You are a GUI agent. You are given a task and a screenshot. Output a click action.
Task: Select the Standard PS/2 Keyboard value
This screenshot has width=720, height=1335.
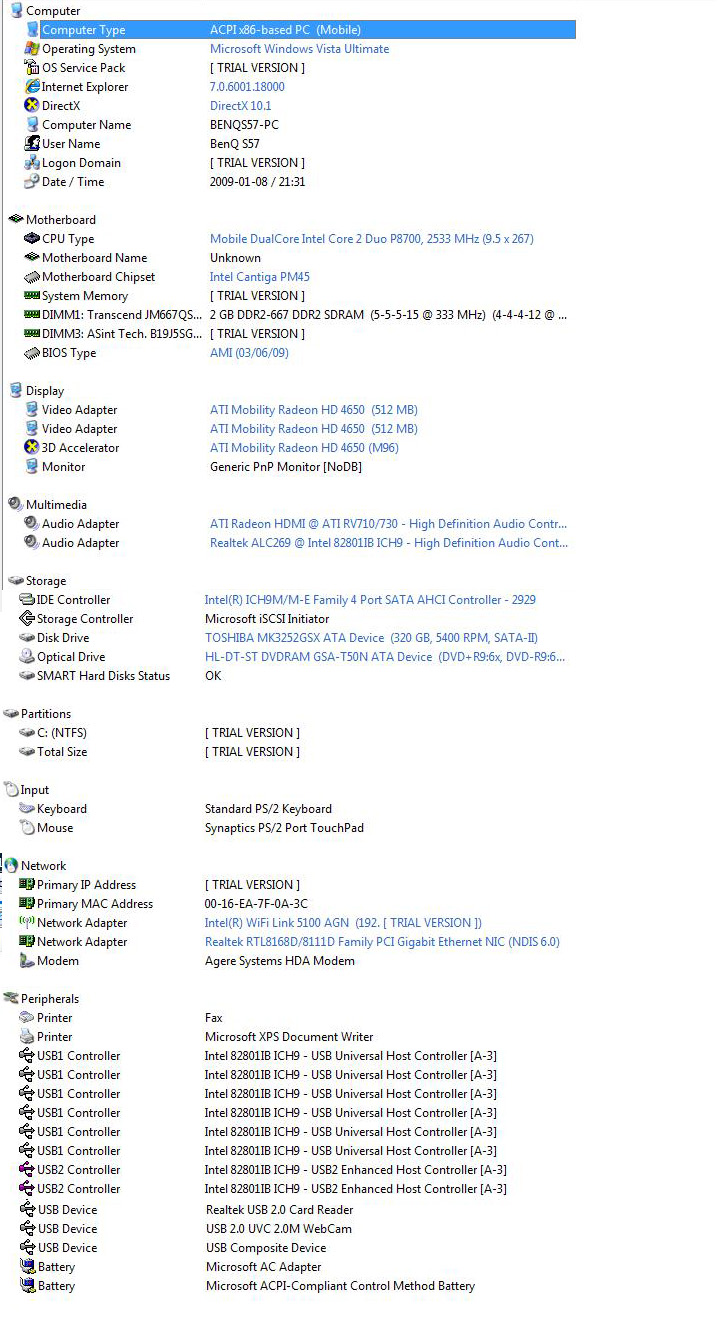[x=268, y=809]
